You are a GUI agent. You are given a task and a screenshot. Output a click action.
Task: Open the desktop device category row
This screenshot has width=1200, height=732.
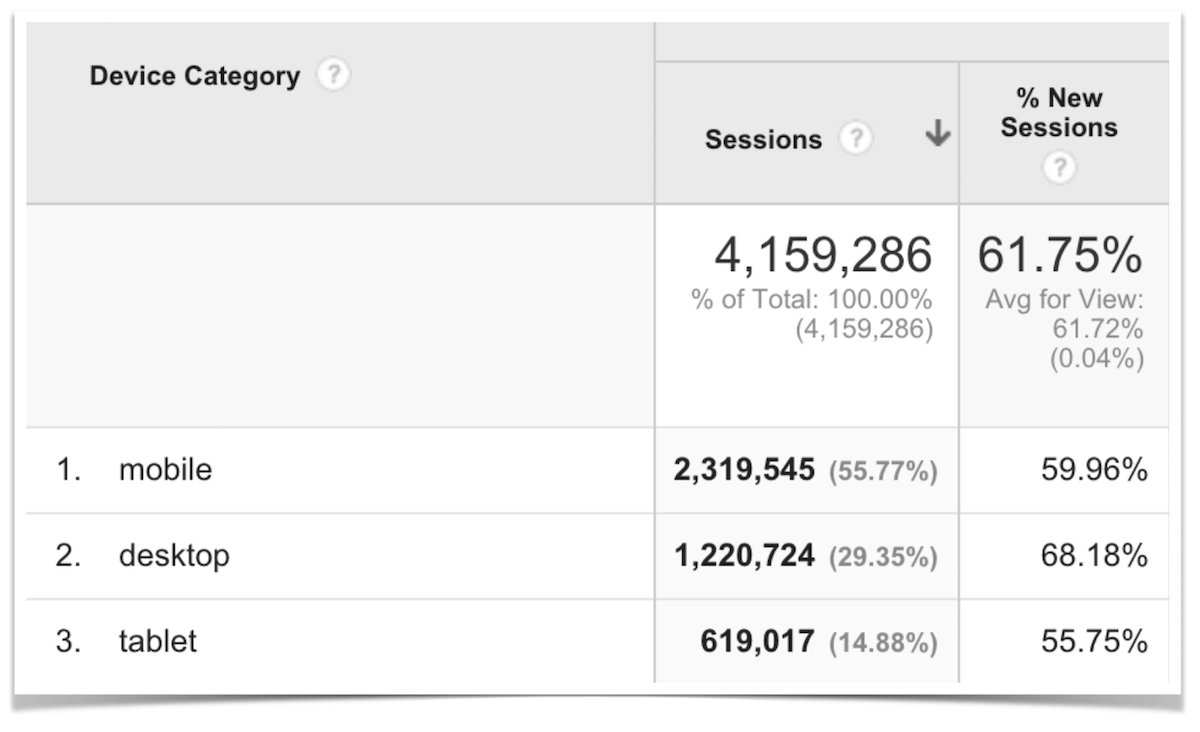[174, 556]
